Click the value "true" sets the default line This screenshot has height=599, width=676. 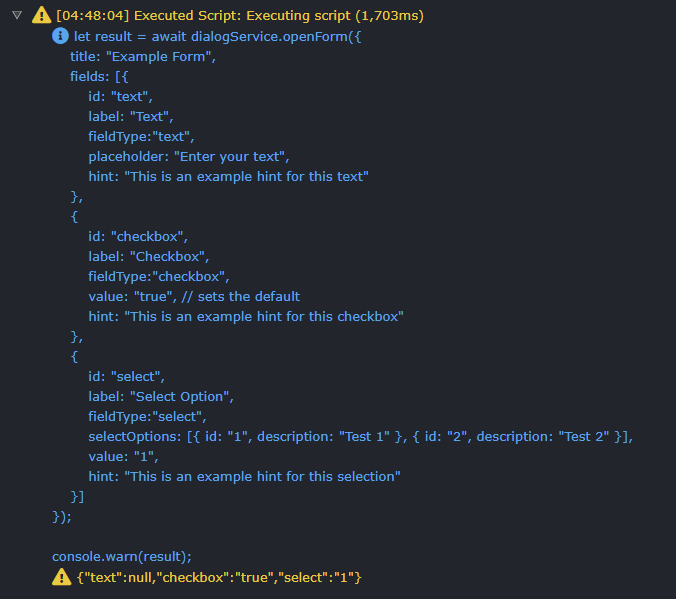coord(194,297)
